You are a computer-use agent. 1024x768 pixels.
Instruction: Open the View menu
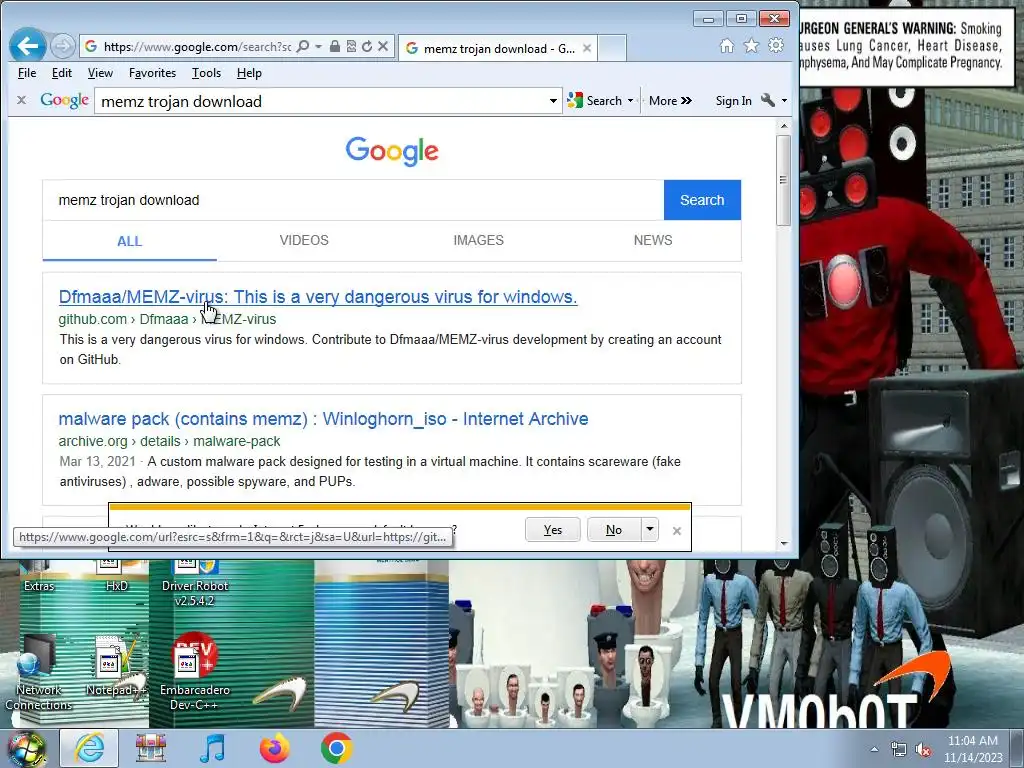pyautogui.click(x=100, y=73)
